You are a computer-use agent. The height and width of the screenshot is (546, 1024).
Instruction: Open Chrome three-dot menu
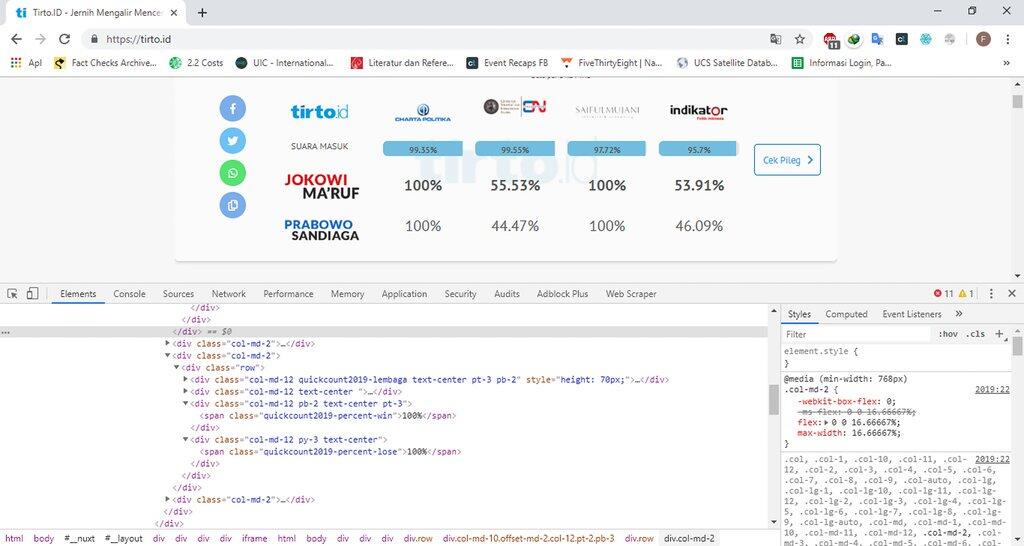click(1008, 39)
